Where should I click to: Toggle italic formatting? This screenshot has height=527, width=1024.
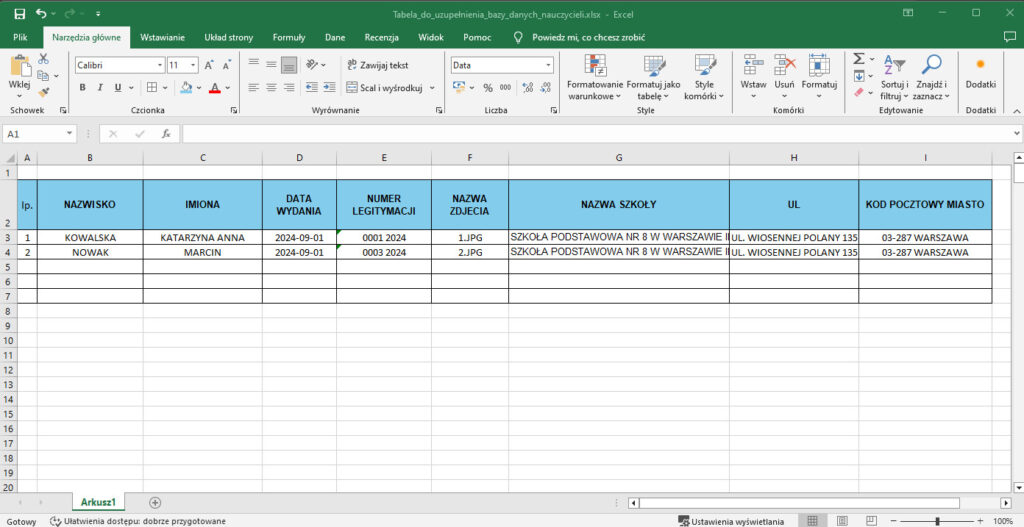tap(99, 88)
